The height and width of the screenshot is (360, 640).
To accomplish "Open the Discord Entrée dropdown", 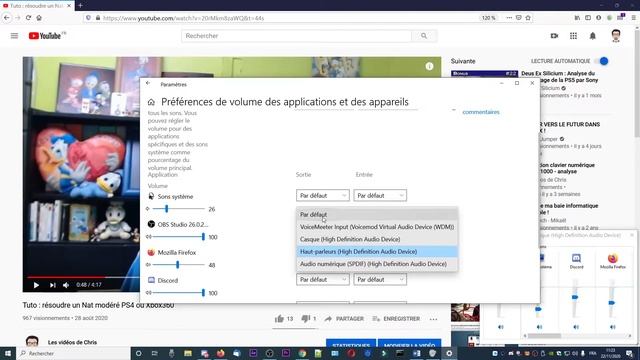I will pyautogui.click(x=380, y=280).
